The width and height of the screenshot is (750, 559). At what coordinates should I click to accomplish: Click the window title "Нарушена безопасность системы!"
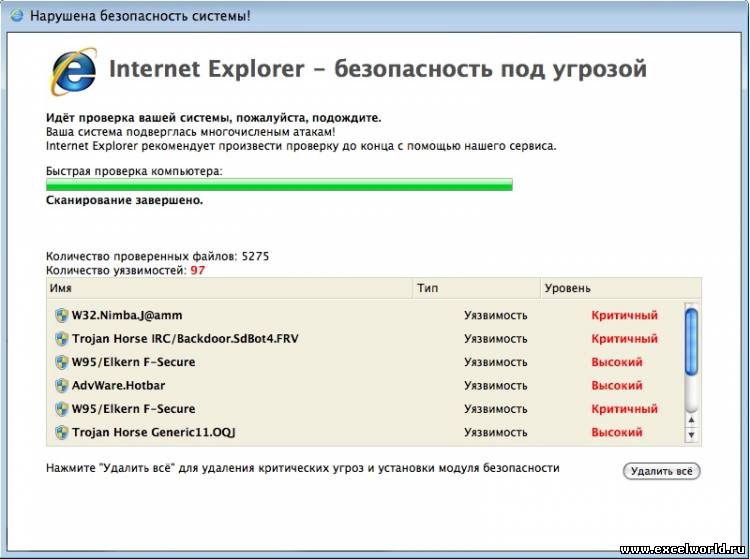(x=140, y=16)
